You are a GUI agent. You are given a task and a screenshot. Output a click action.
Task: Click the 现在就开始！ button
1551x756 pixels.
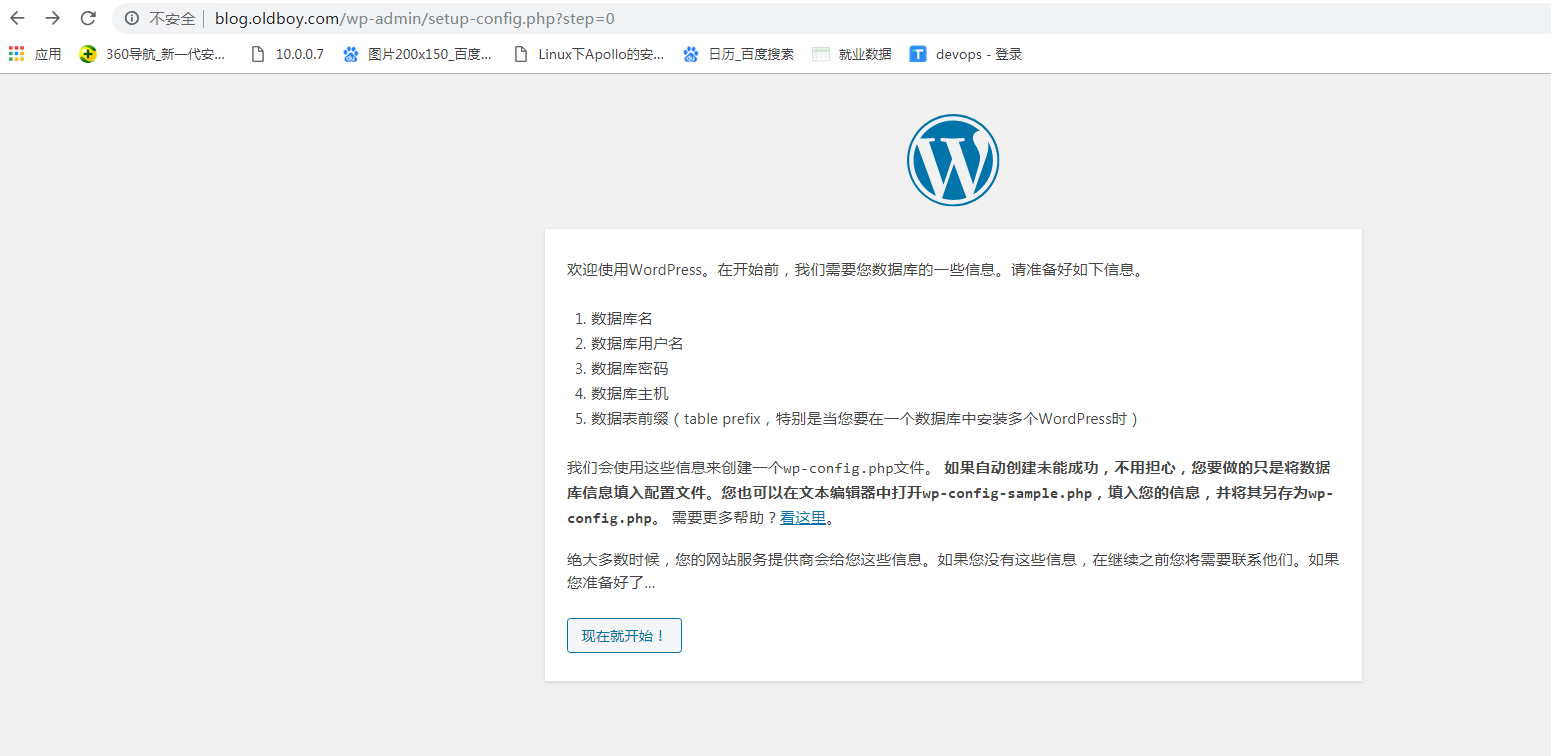point(624,636)
